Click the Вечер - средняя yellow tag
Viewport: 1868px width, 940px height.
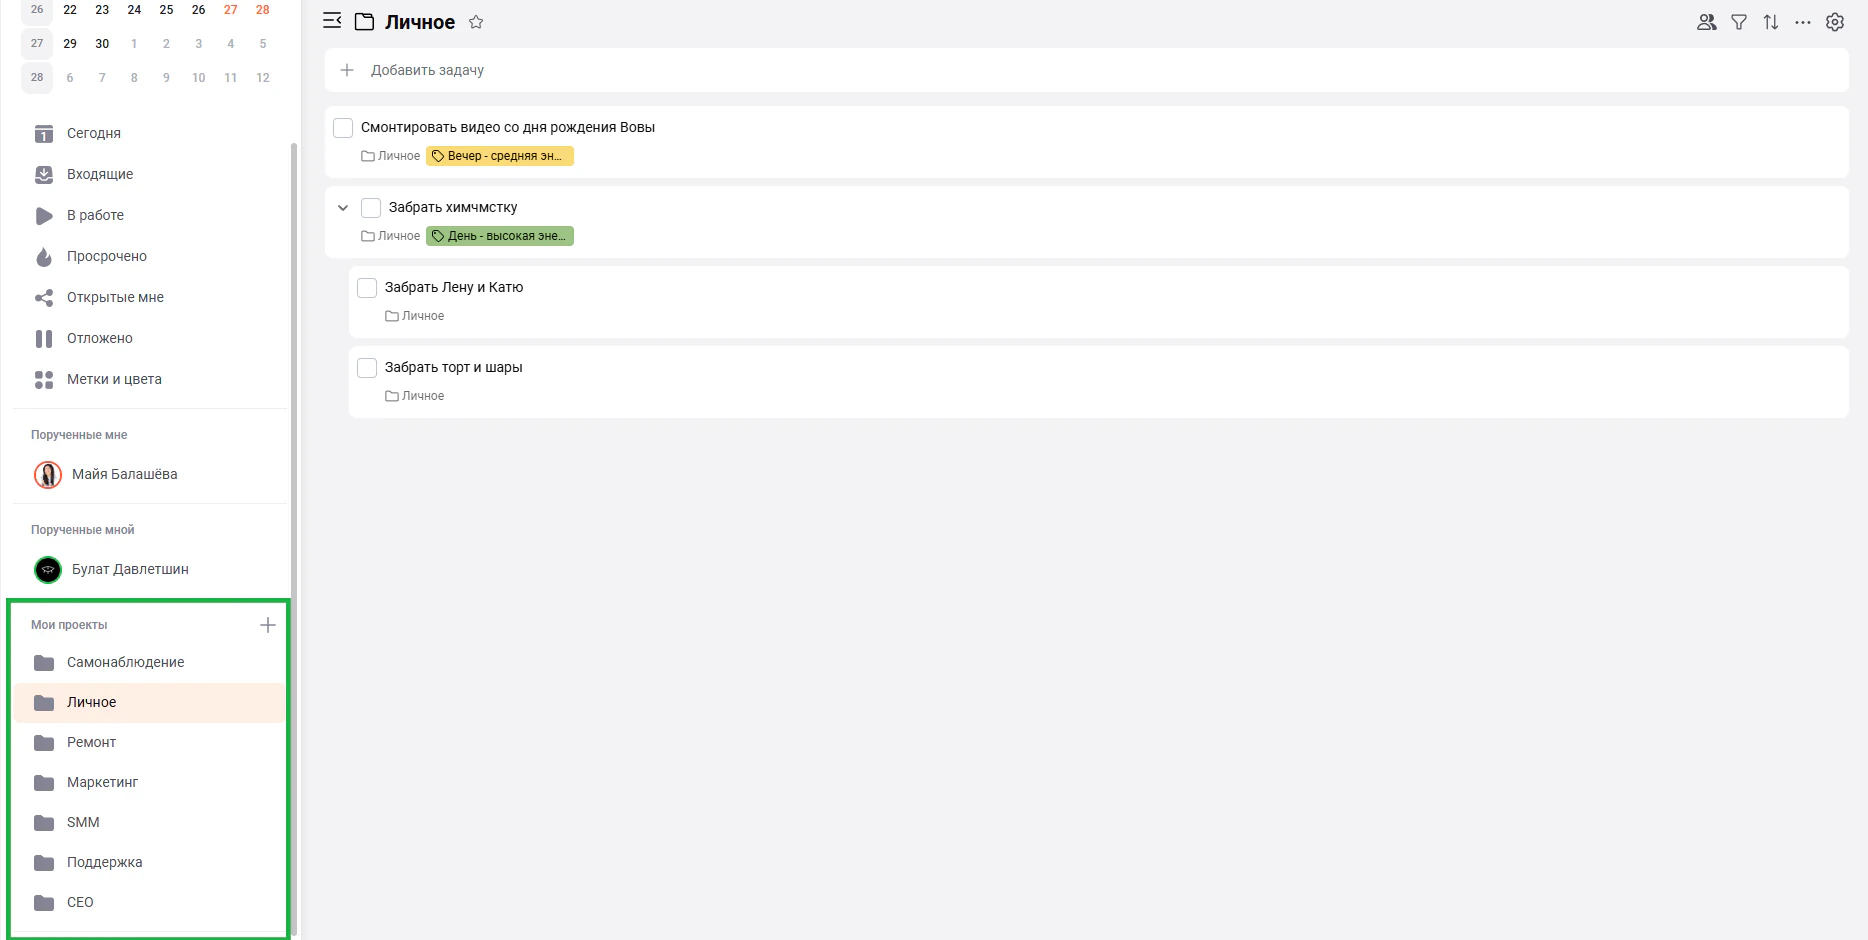click(x=500, y=156)
